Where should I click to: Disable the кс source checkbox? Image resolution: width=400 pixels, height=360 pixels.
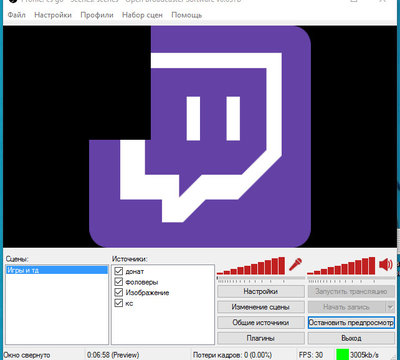click(119, 303)
